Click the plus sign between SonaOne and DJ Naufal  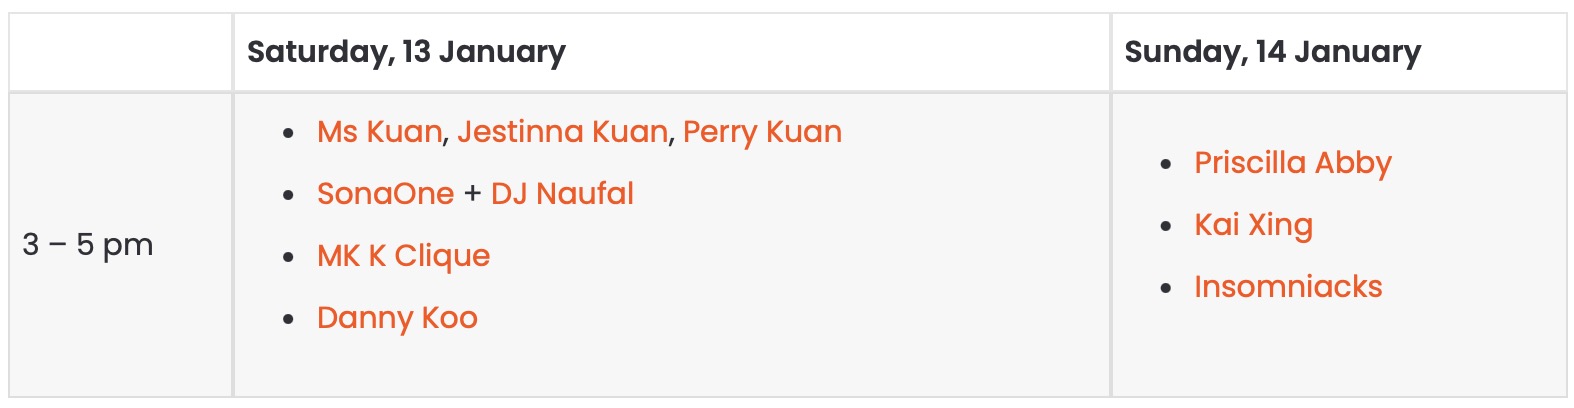473,194
